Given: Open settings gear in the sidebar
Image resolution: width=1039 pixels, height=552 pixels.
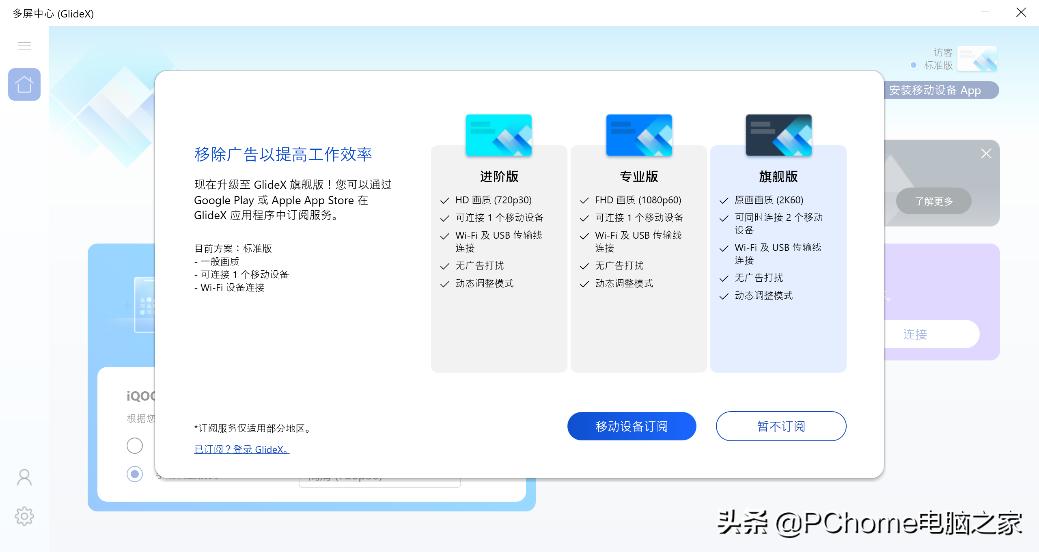Looking at the screenshot, I should click(25, 516).
